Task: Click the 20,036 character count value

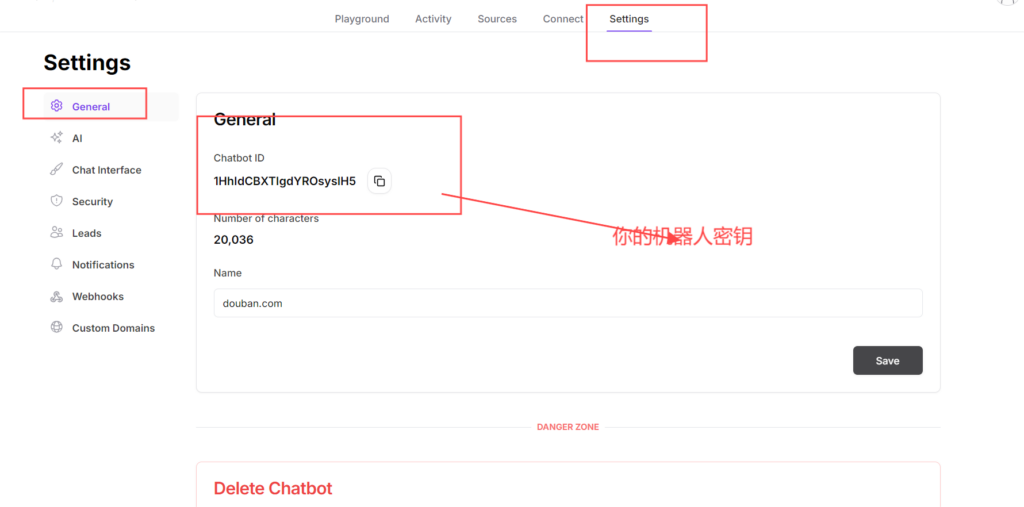Action: pyautogui.click(x=234, y=240)
